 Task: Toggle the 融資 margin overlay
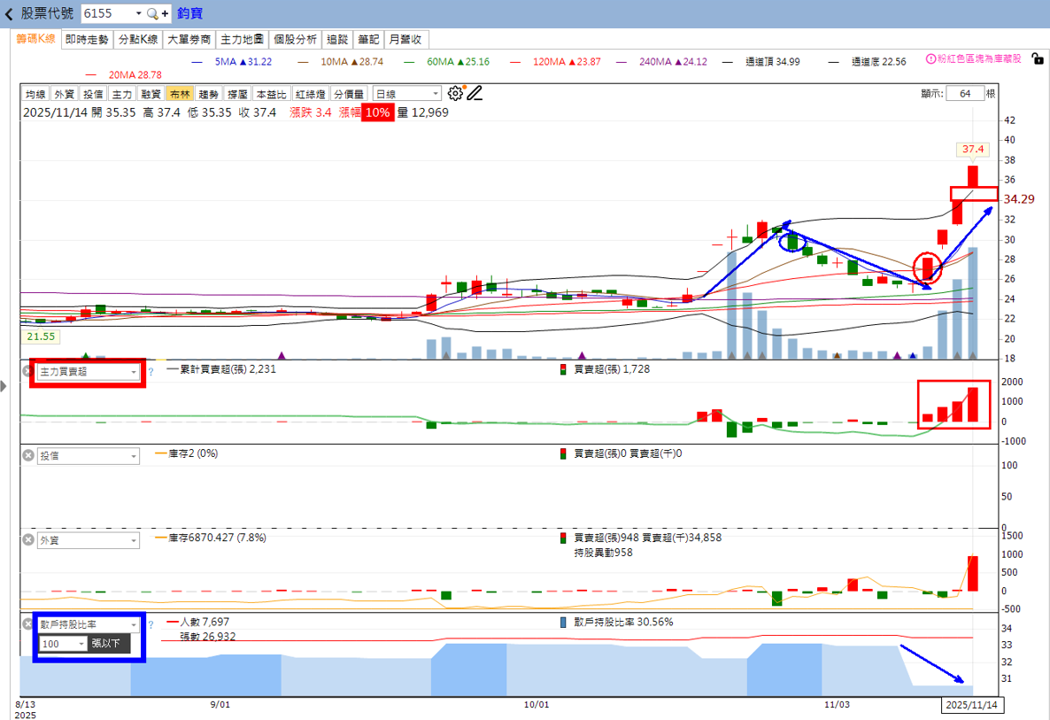[151, 94]
